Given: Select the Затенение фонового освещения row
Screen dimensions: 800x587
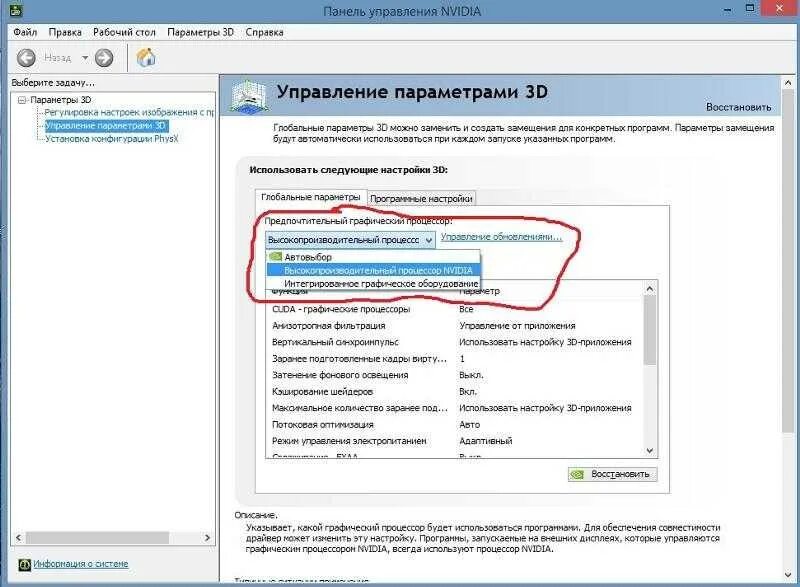Looking at the screenshot, I should tap(455, 375).
